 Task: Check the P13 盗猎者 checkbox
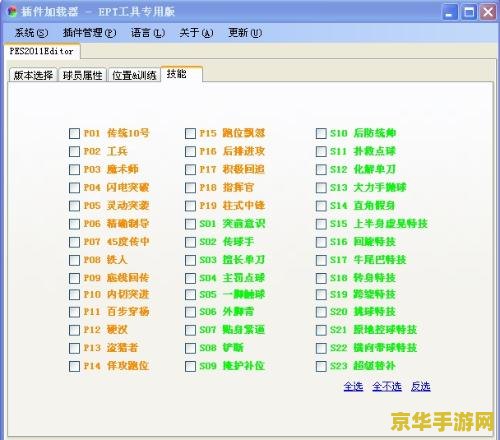point(74,348)
